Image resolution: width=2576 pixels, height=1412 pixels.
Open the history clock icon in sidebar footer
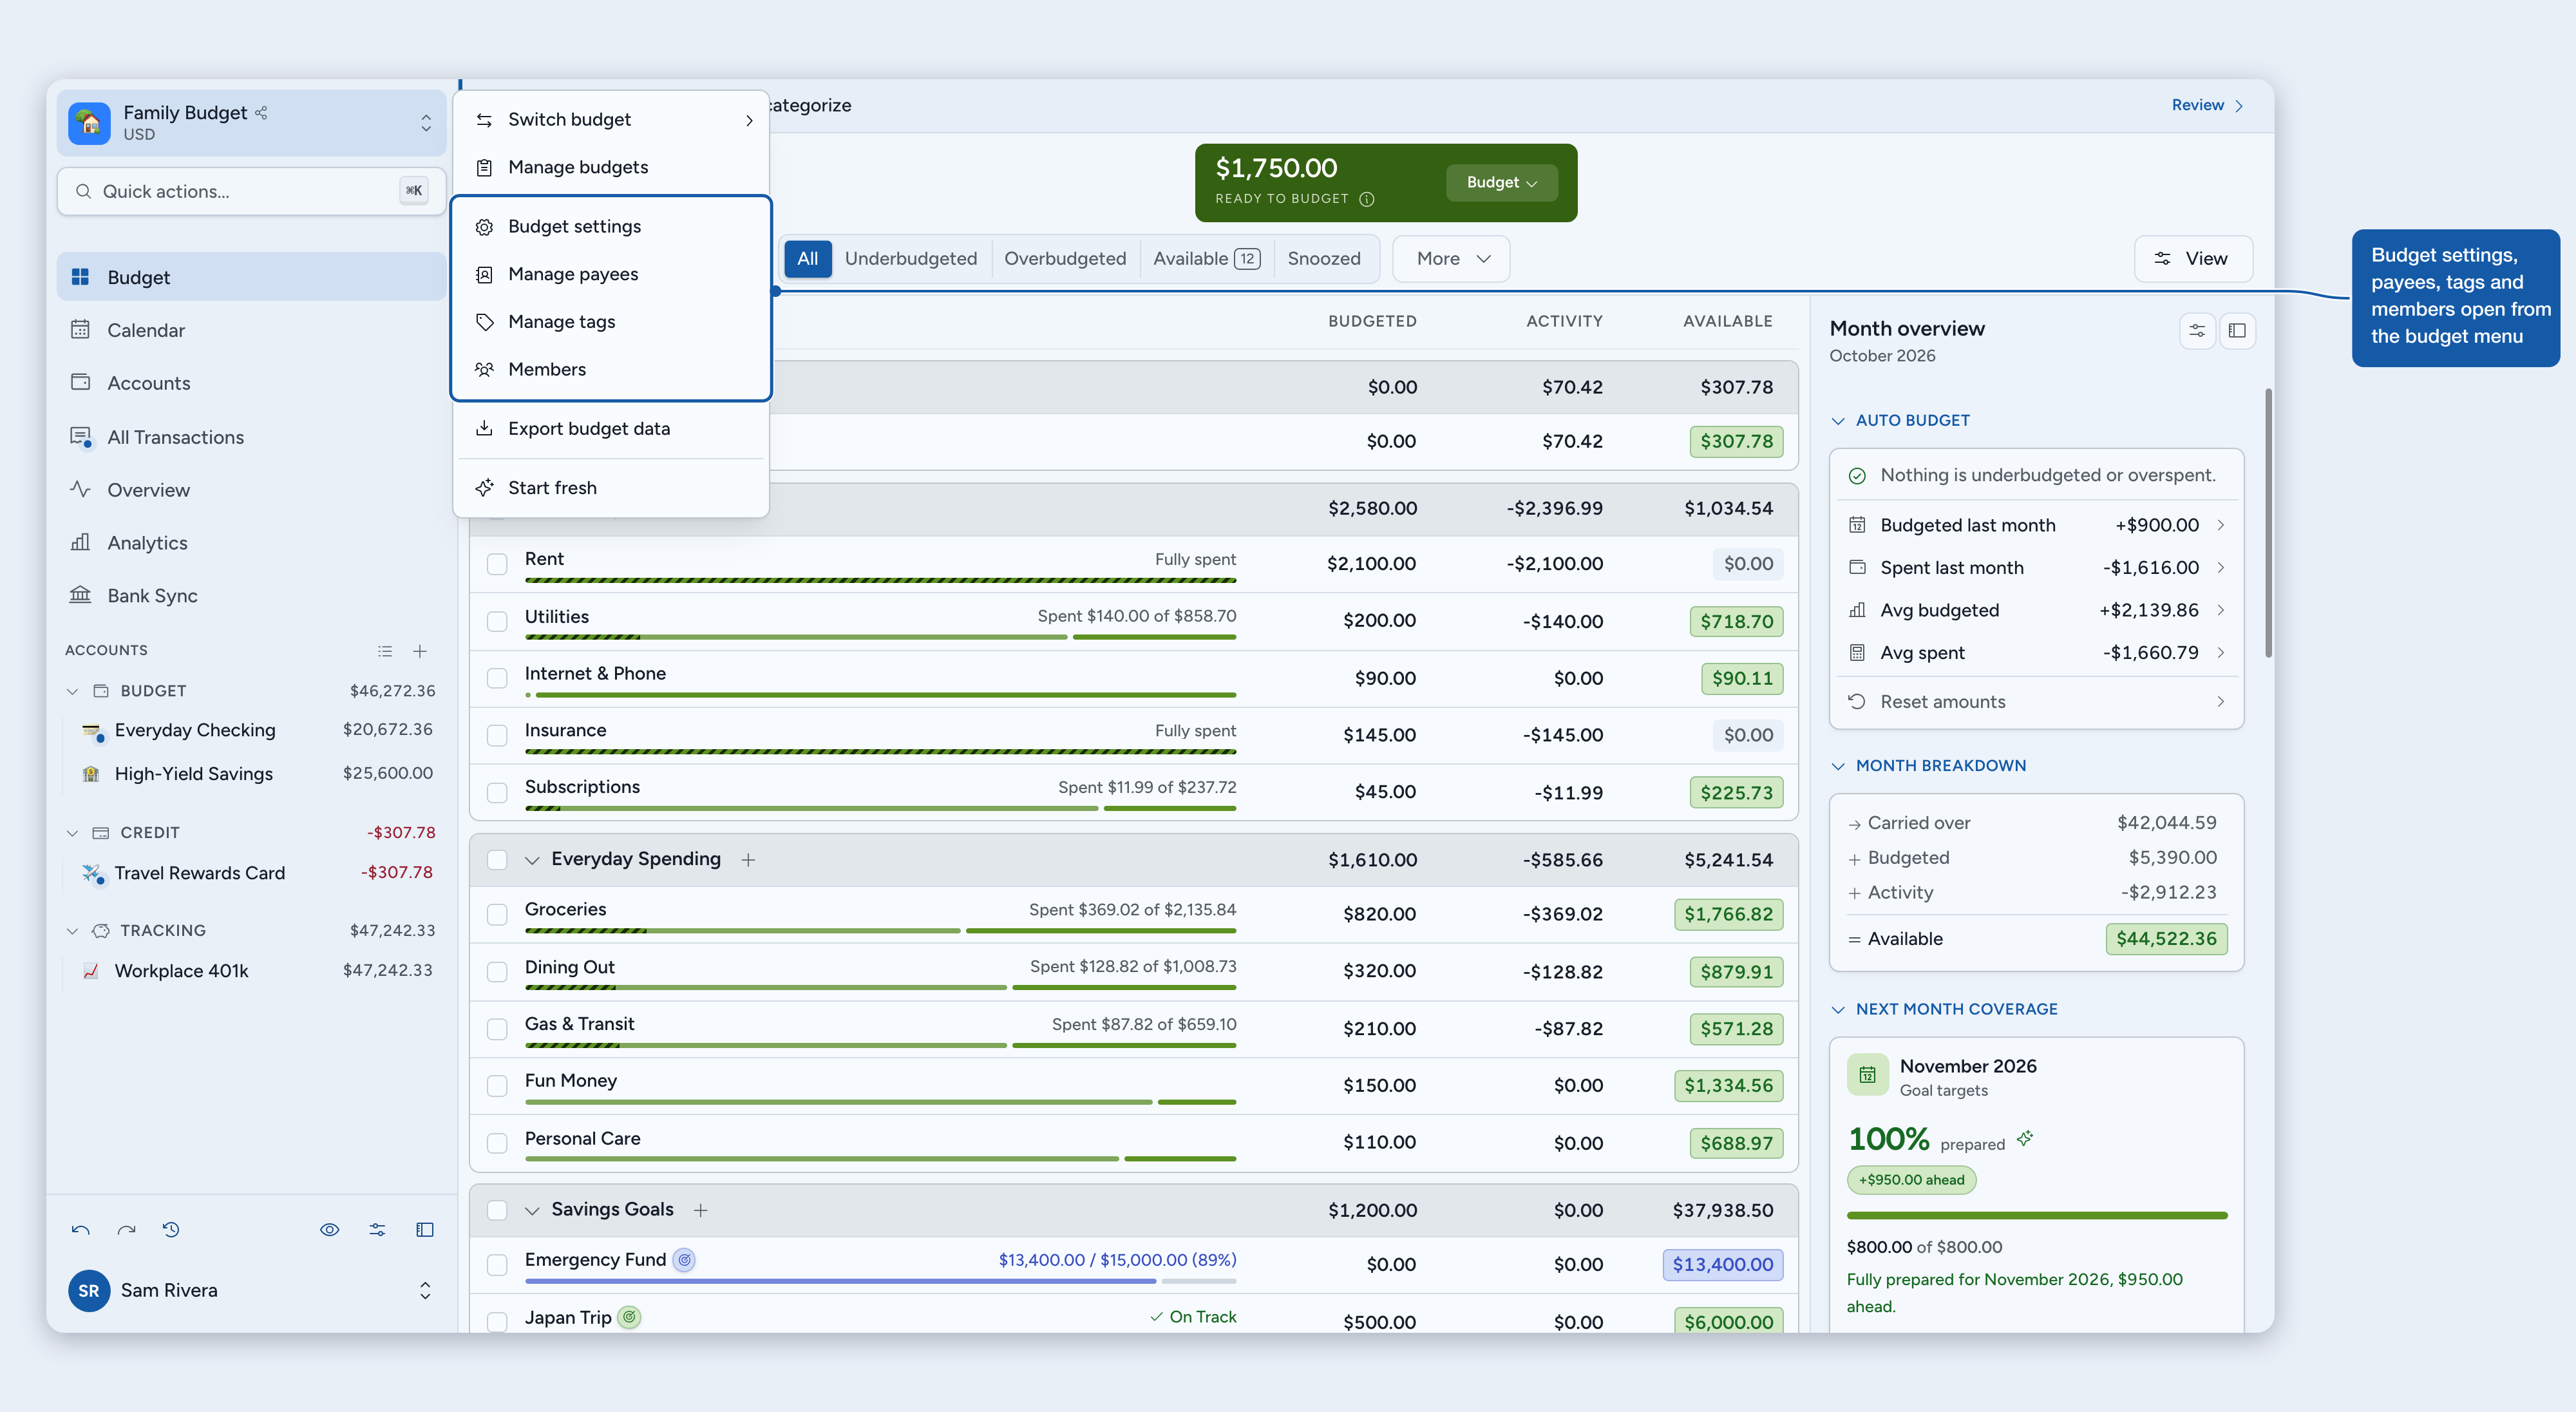(171, 1230)
